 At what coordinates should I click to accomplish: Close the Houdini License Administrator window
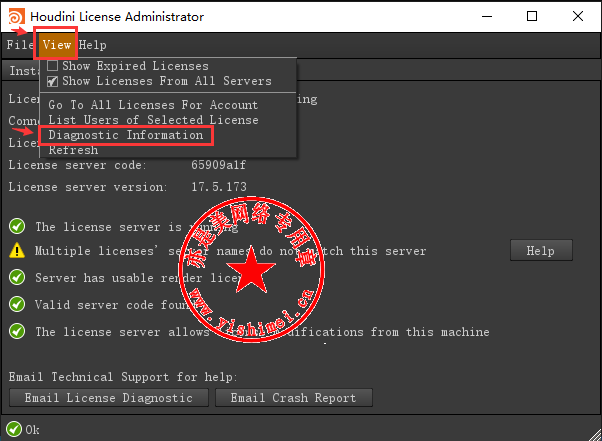coord(578,17)
